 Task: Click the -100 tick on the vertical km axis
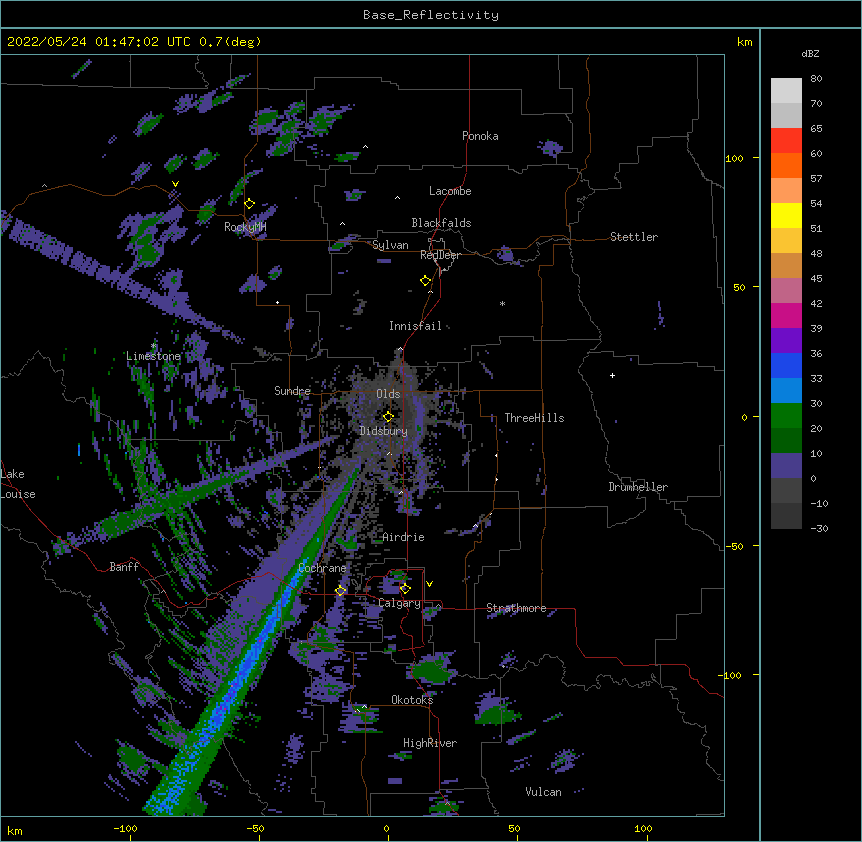click(x=731, y=675)
